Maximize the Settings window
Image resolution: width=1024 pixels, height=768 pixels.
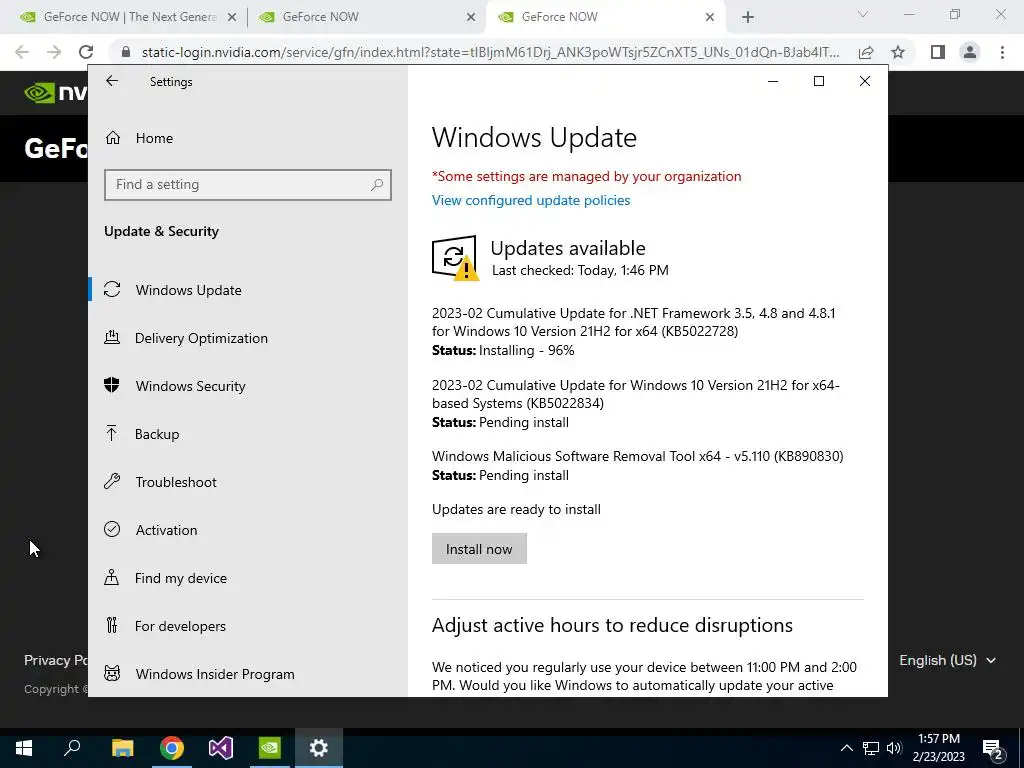coord(819,81)
